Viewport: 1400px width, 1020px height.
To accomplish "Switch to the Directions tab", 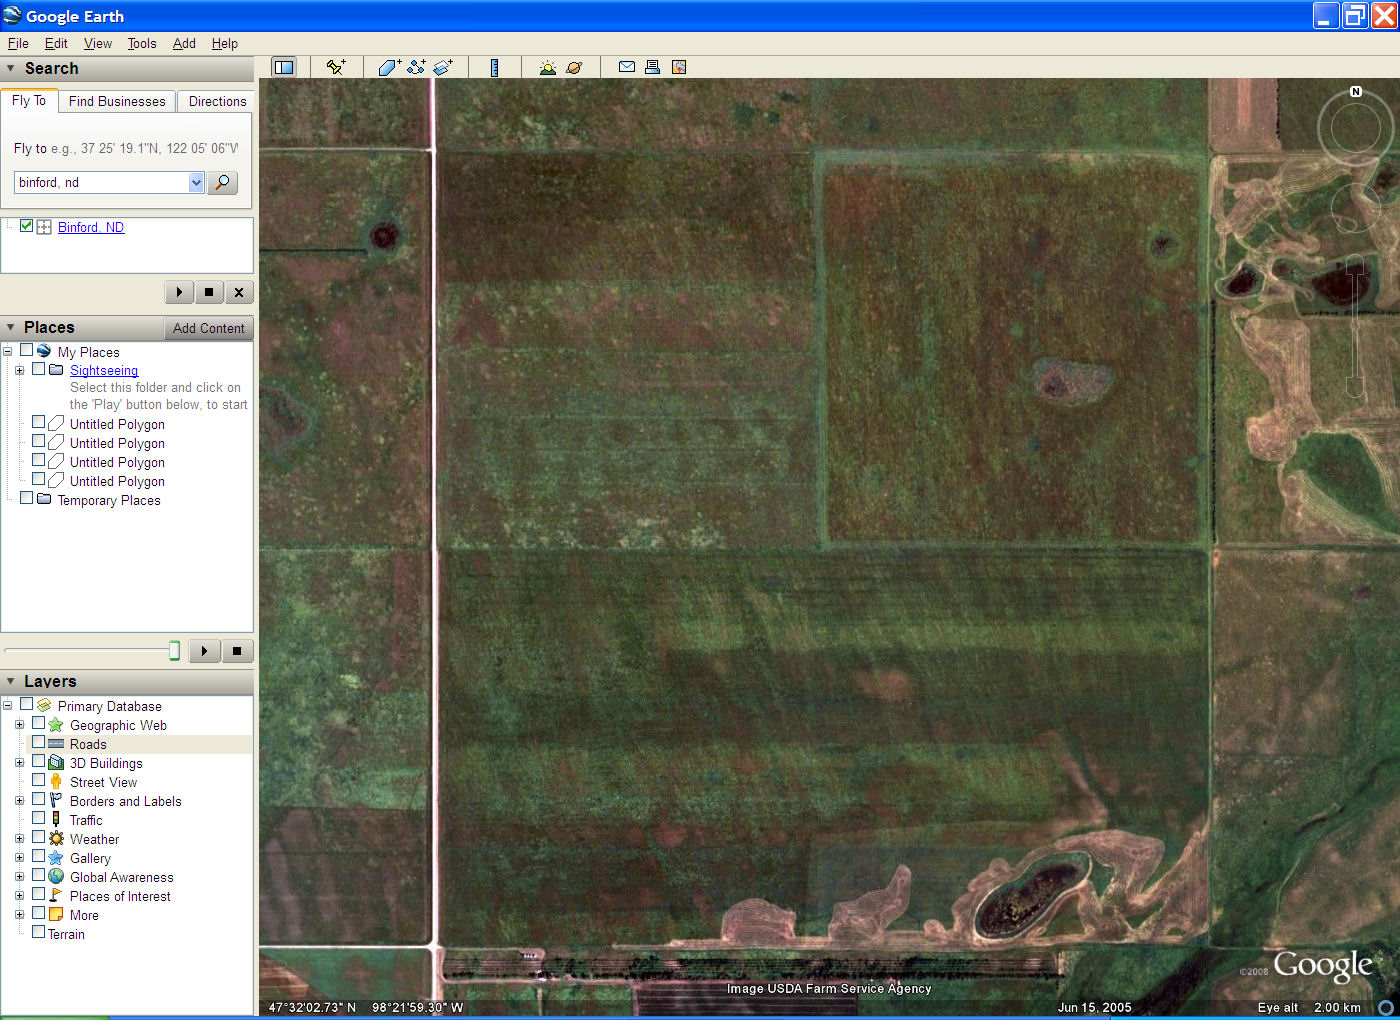I will [217, 101].
